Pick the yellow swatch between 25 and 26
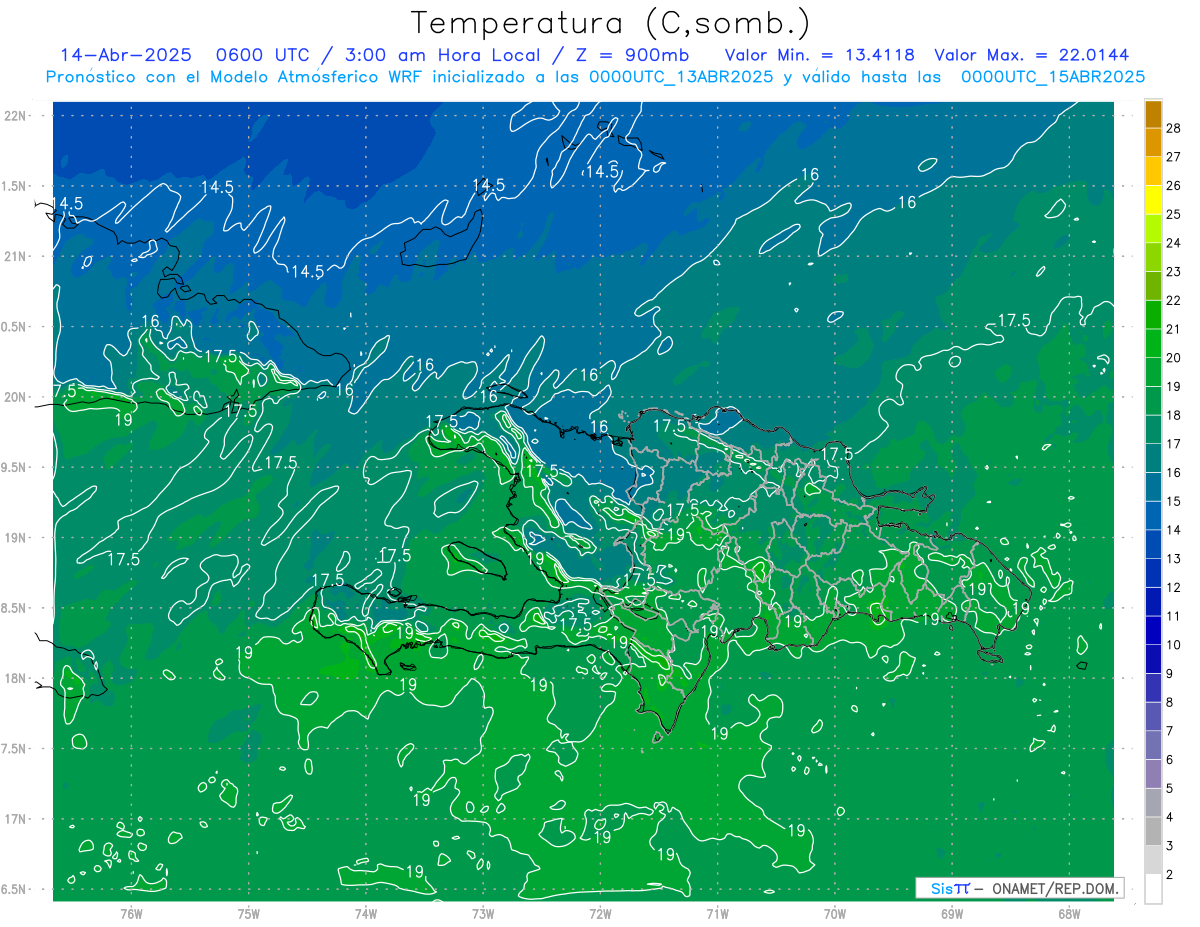 click(x=1153, y=200)
